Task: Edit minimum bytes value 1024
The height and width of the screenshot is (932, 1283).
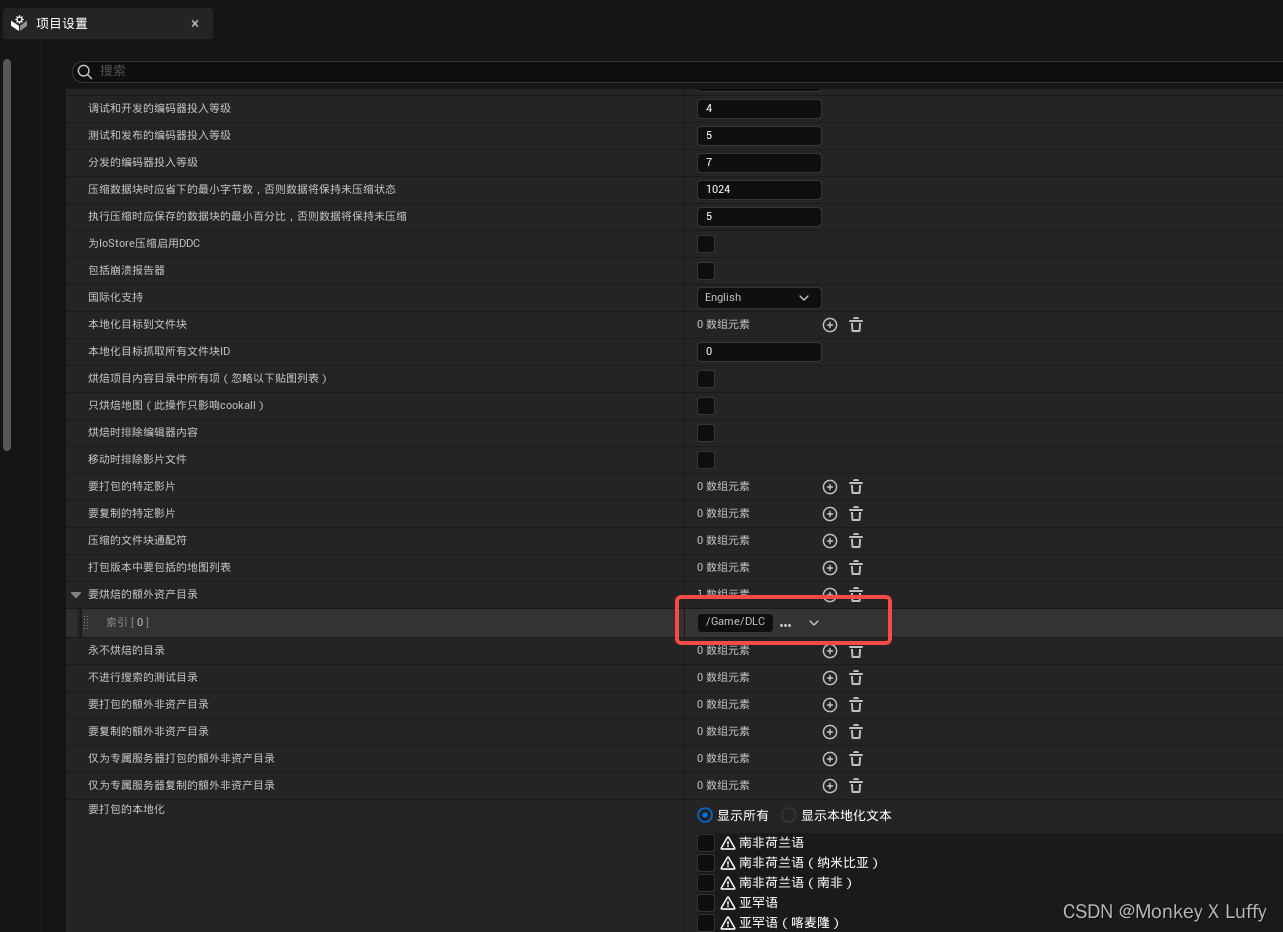Action: (759, 189)
